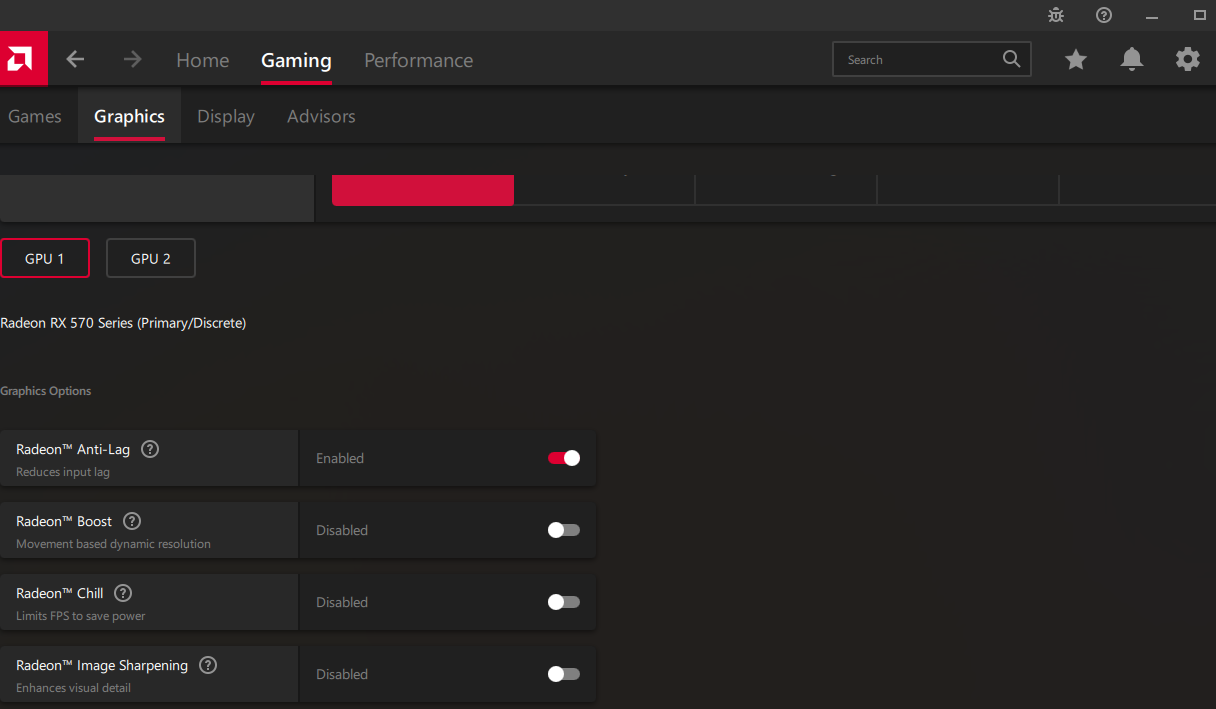
Task: Open the Gaming tab
Action: (x=296, y=60)
